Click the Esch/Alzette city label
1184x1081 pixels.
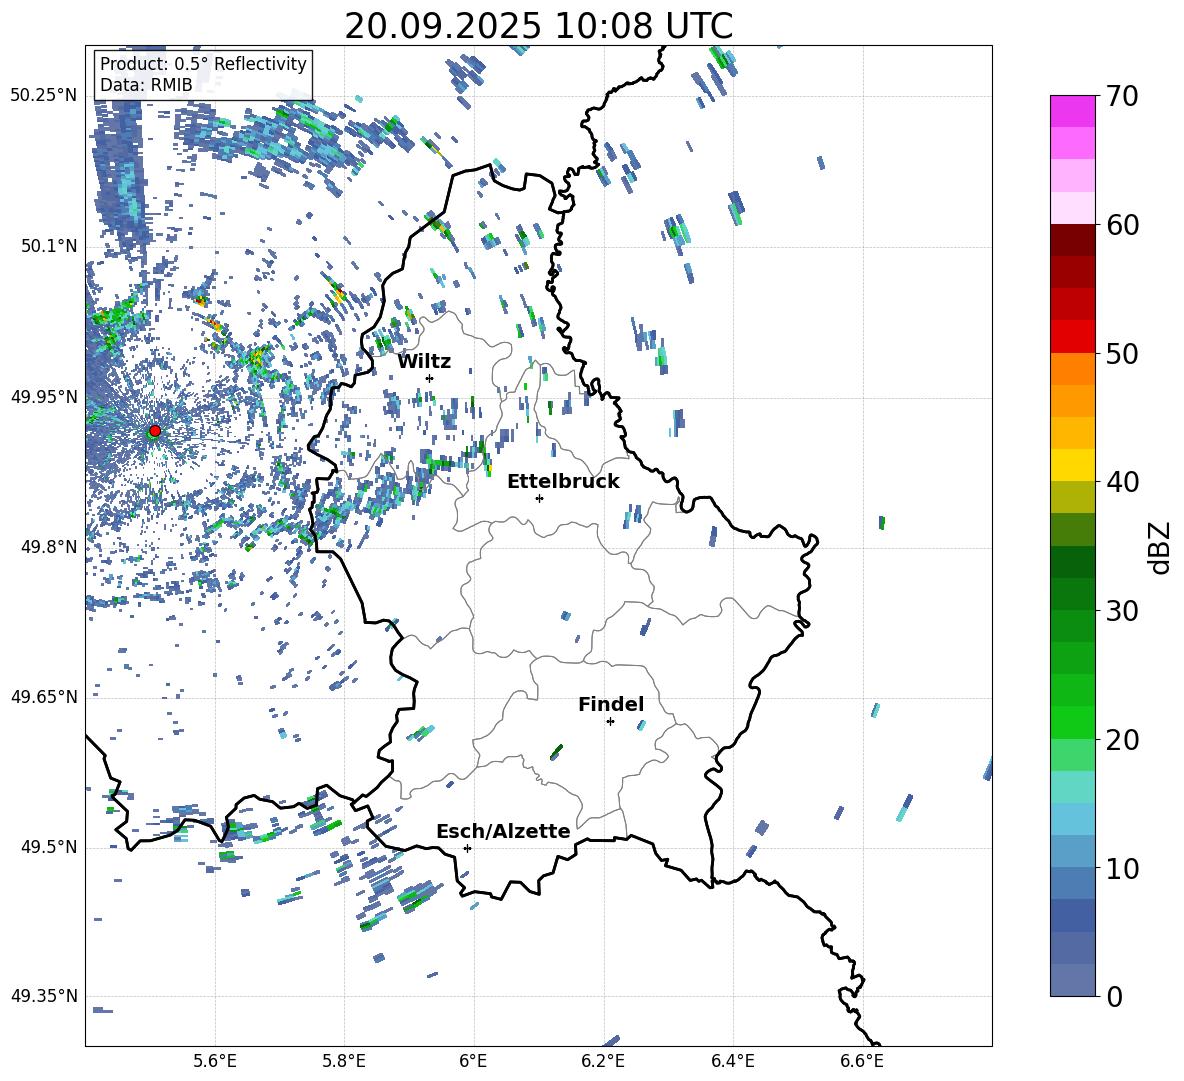503,831
